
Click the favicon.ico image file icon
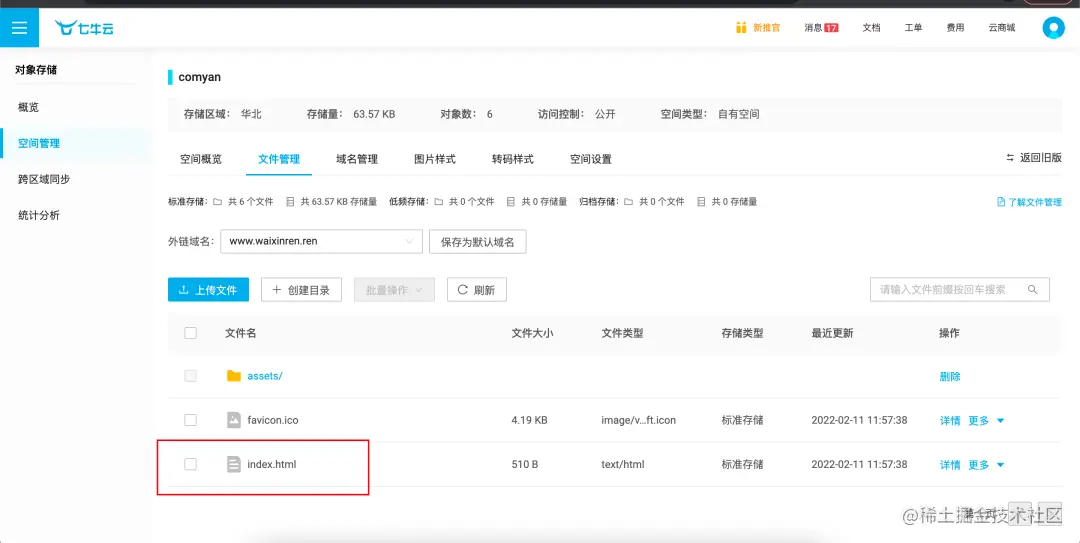coord(234,420)
